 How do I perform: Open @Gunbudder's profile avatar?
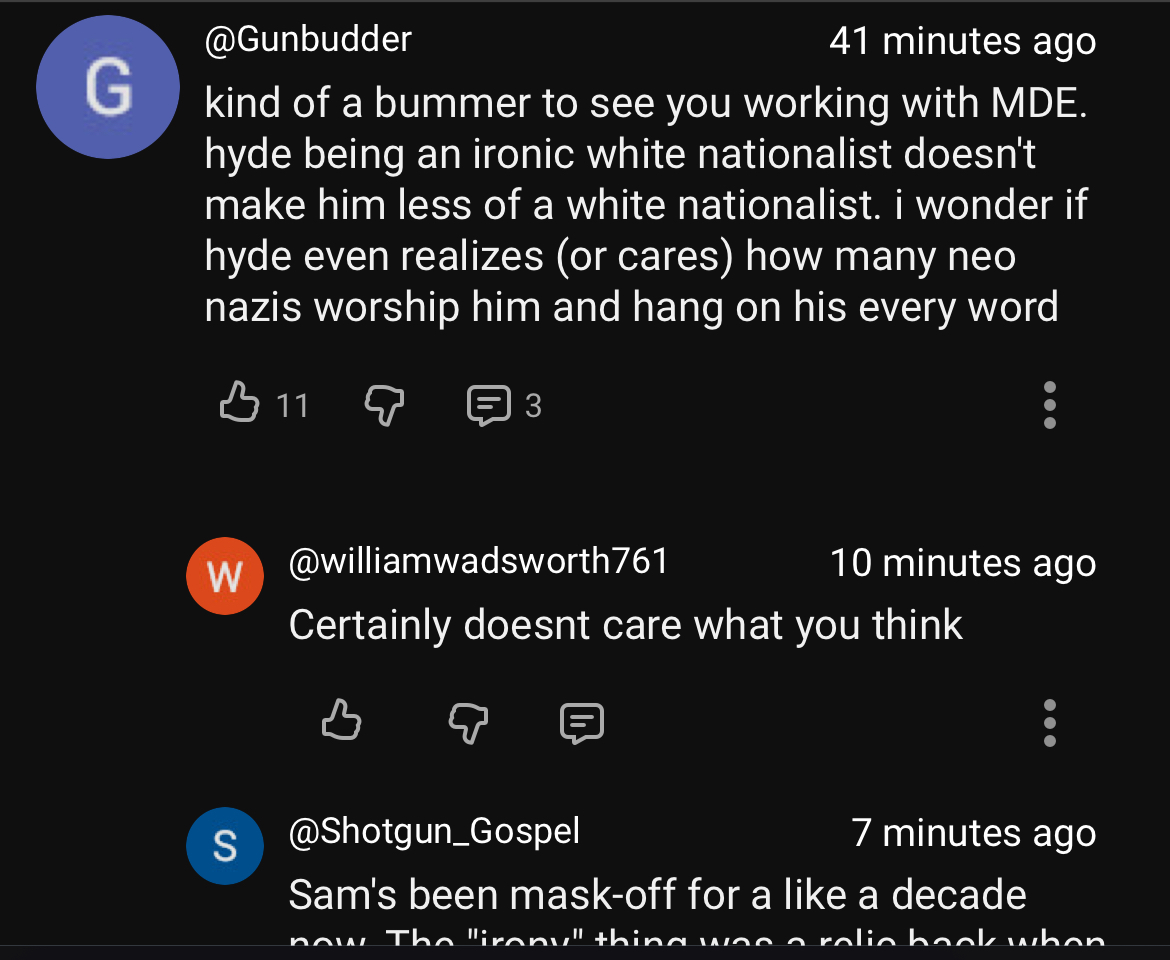coord(108,87)
